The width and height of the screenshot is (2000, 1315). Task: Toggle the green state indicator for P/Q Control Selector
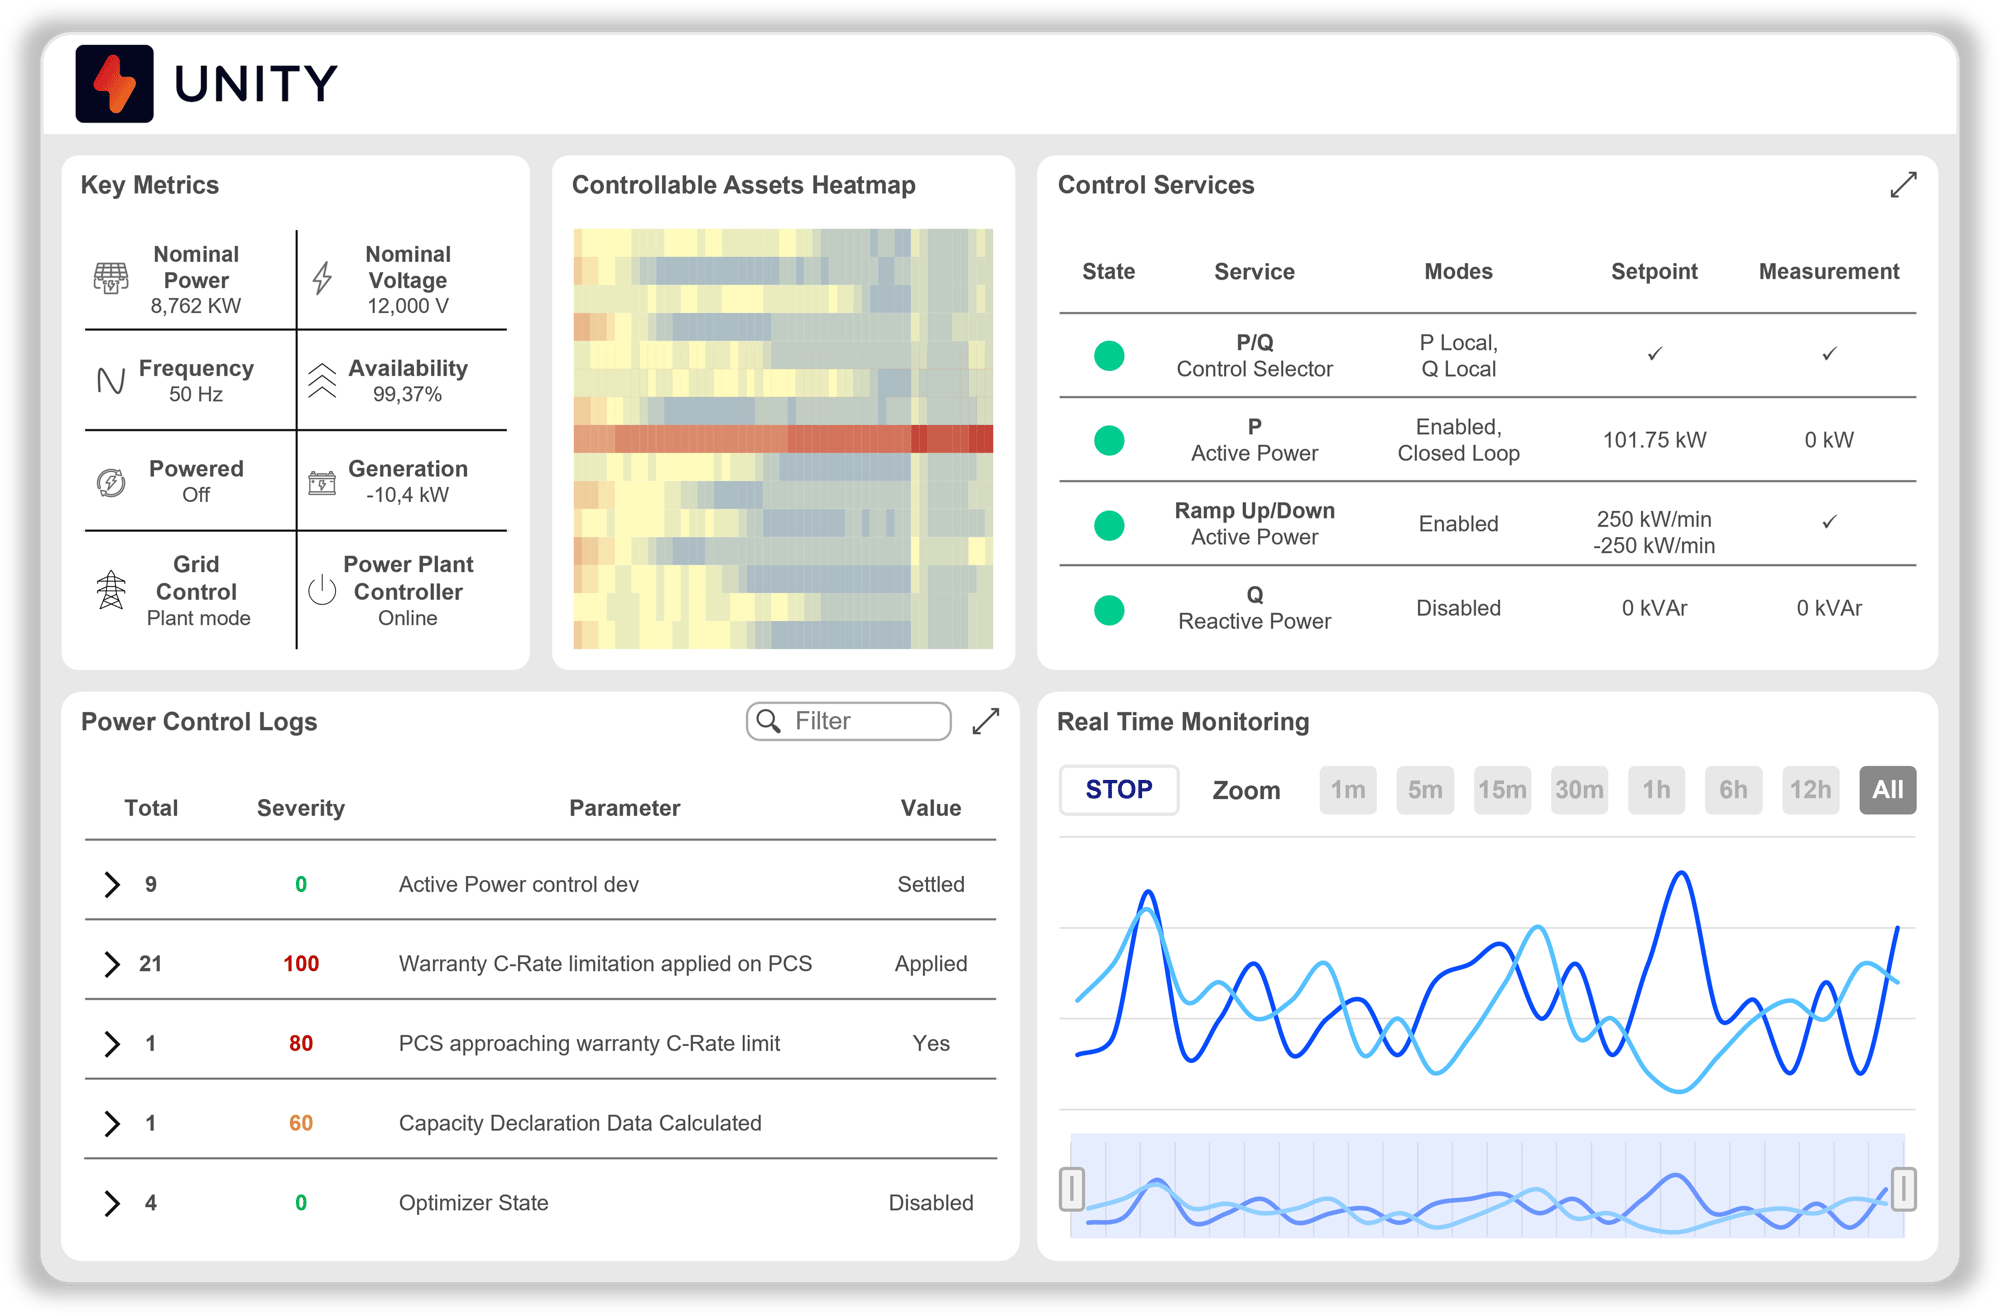(x=1109, y=356)
